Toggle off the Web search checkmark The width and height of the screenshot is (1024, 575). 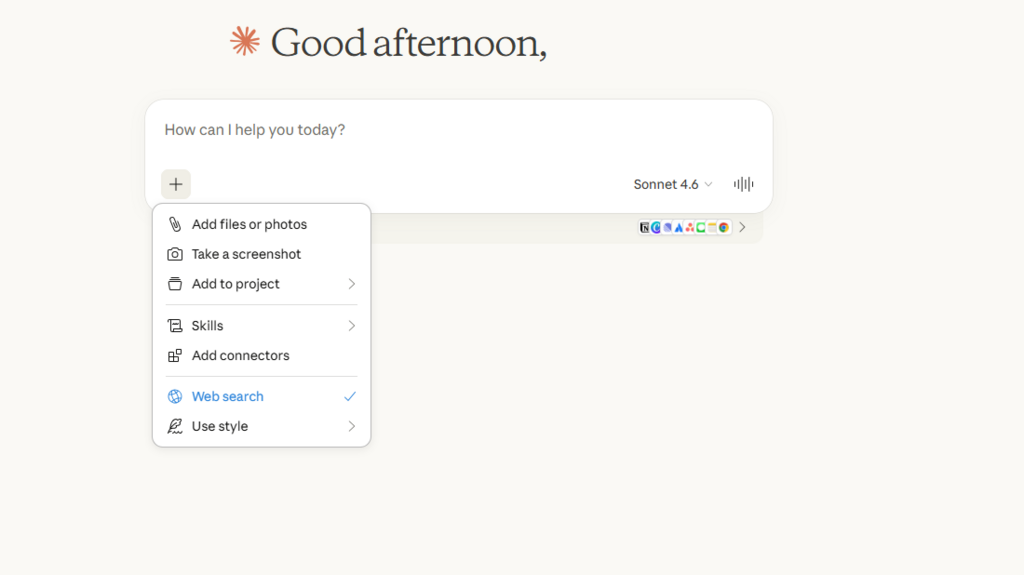(x=350, y=397)
